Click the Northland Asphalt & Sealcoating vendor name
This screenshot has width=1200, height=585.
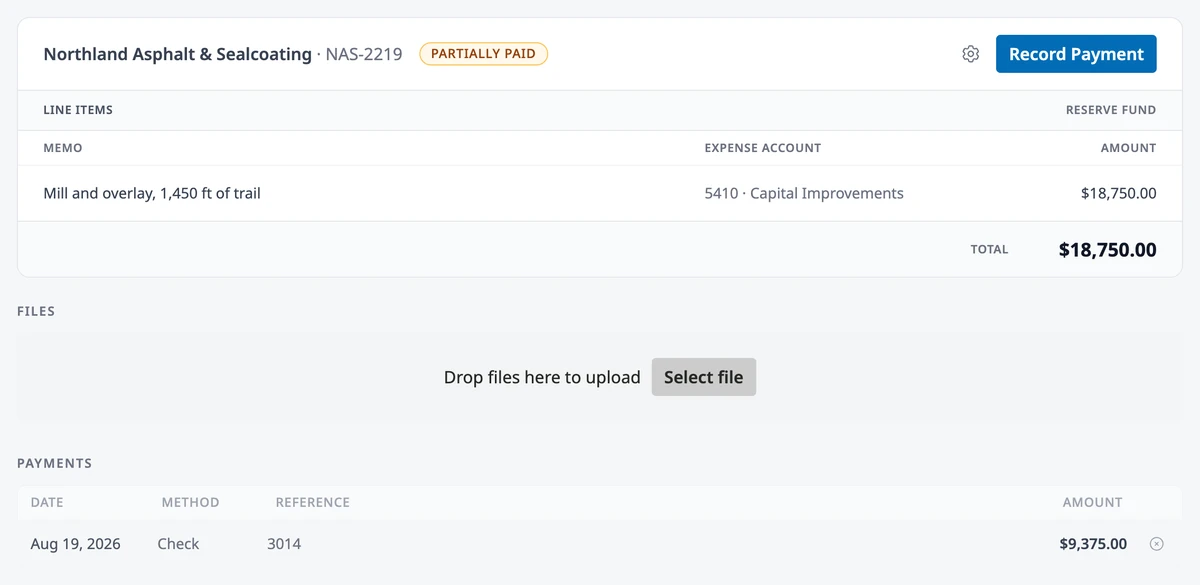point(178,54)
